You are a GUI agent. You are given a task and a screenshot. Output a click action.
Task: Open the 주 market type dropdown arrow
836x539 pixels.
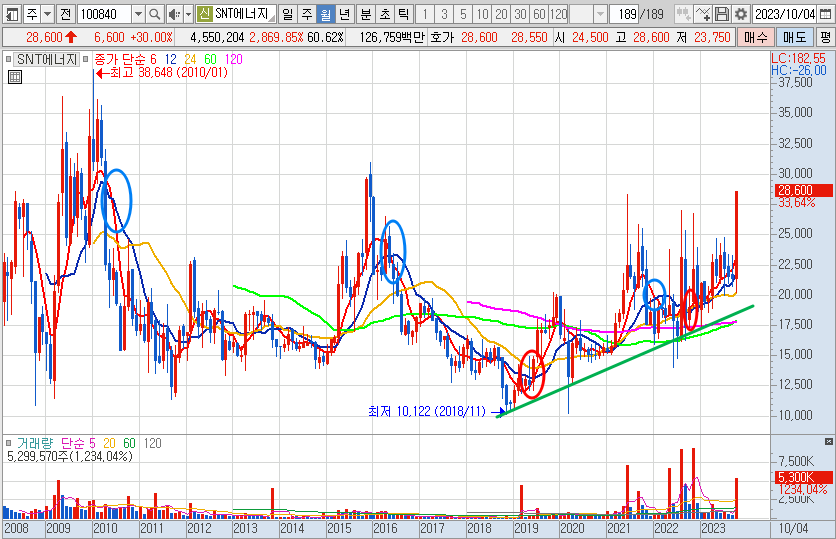pyautogui.click(x=47, y=14)
